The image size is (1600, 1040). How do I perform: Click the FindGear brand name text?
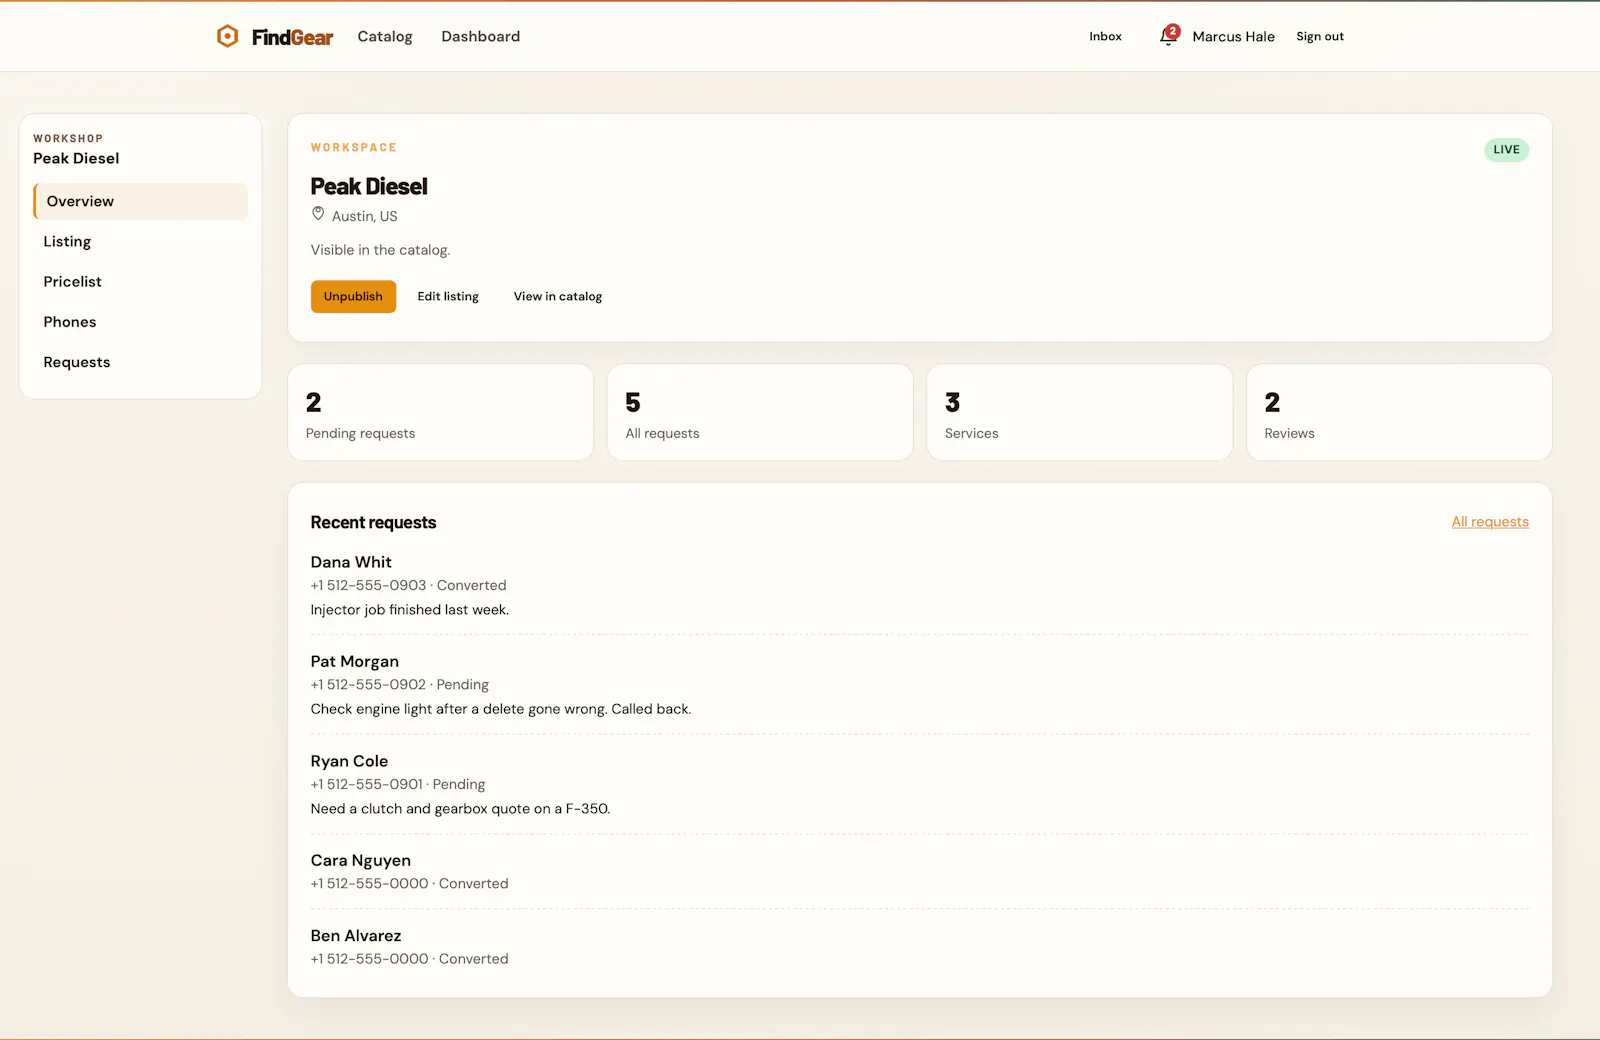292,37
